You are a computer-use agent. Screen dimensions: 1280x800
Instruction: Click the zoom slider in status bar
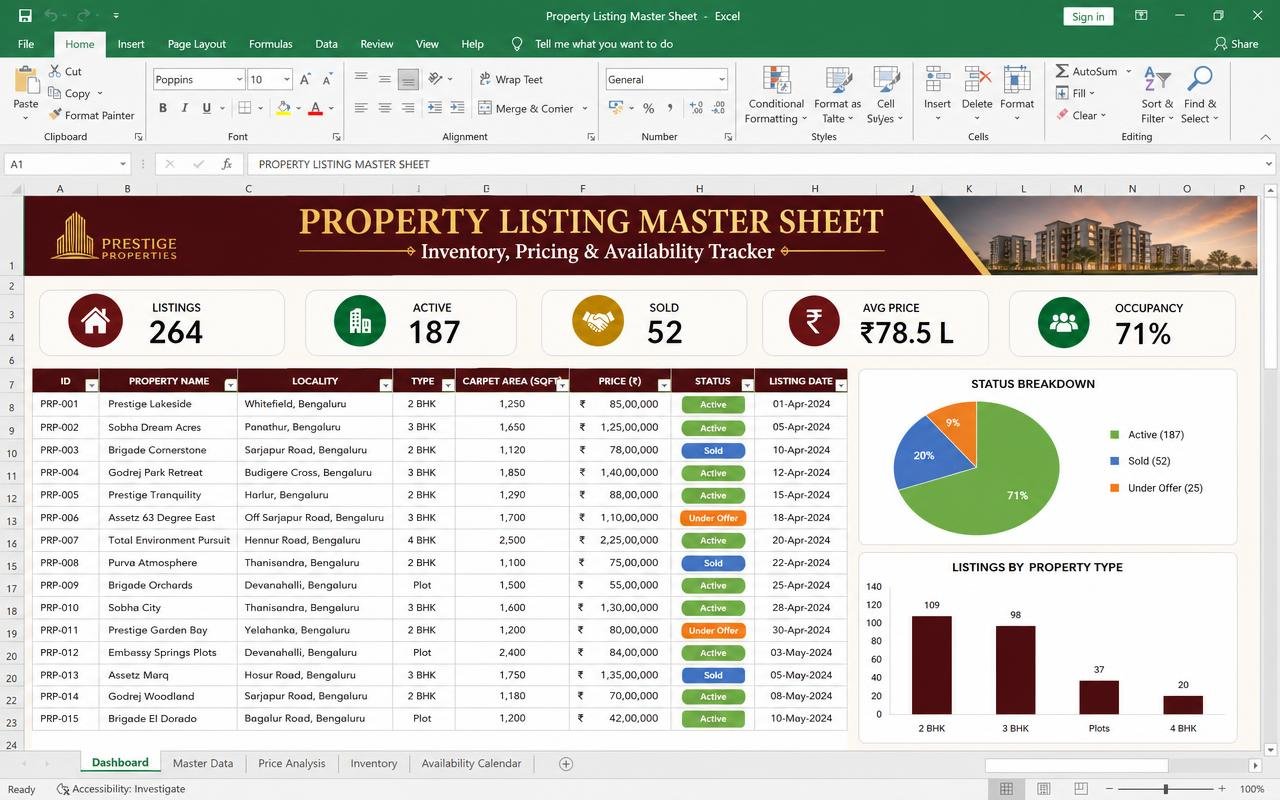(x=1166, y=789)
